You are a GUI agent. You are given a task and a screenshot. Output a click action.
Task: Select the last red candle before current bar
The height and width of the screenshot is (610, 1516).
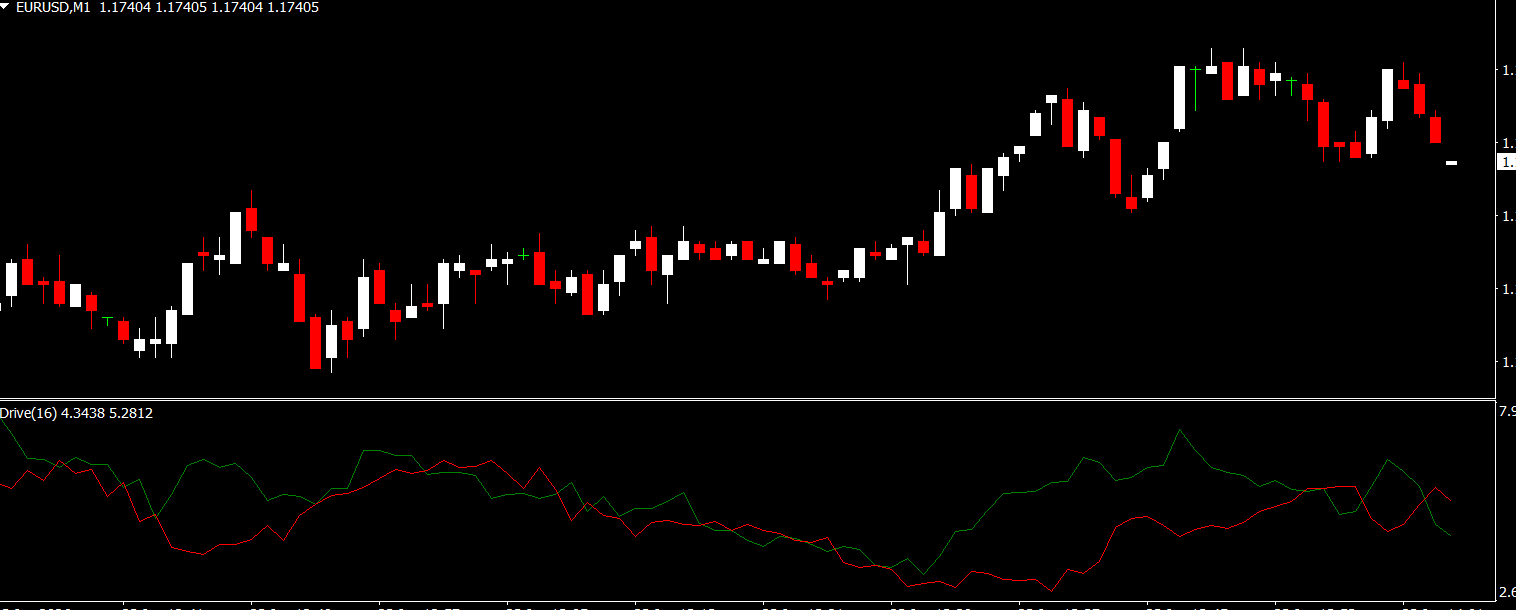click(x=1435, y=130)
